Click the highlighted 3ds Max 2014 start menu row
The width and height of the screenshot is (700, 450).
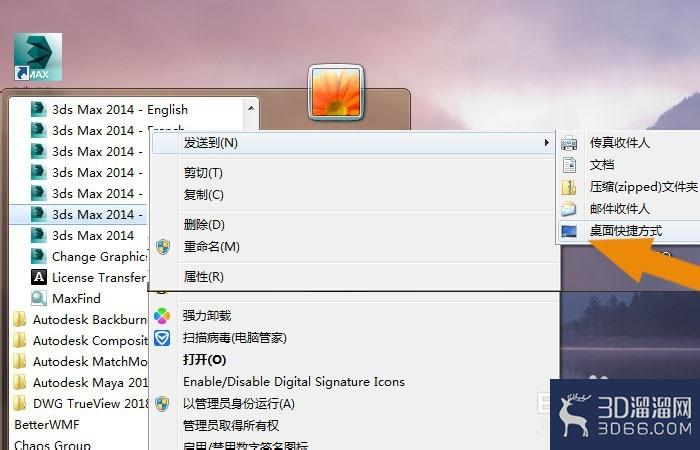pos(78,215)
